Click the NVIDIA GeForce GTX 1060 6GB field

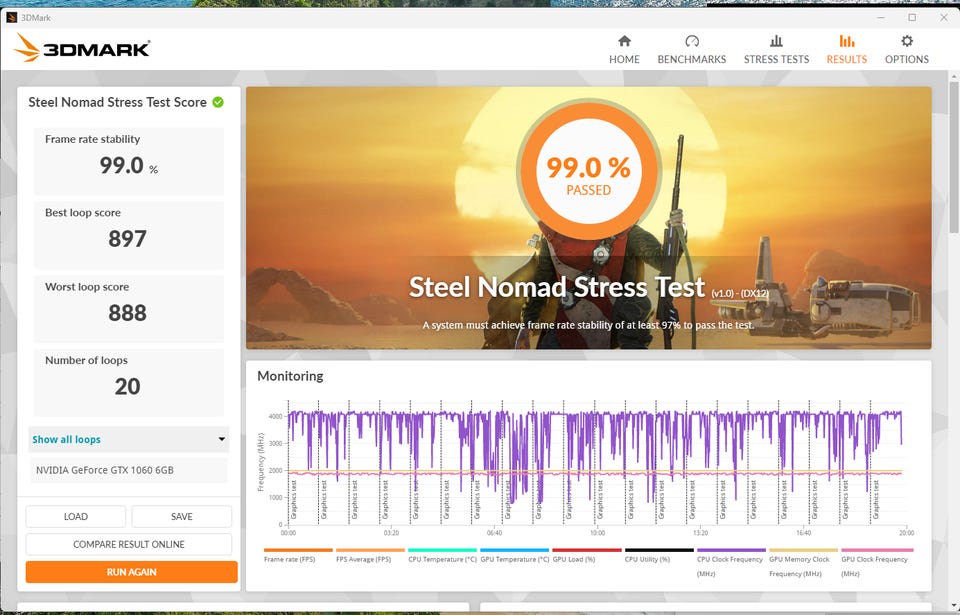pos(129,470)
